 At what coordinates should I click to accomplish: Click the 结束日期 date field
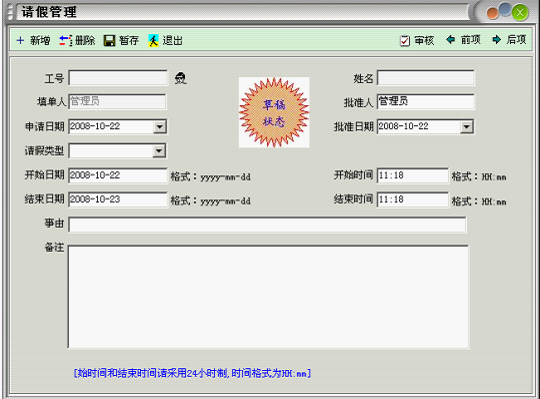[118, 200]
